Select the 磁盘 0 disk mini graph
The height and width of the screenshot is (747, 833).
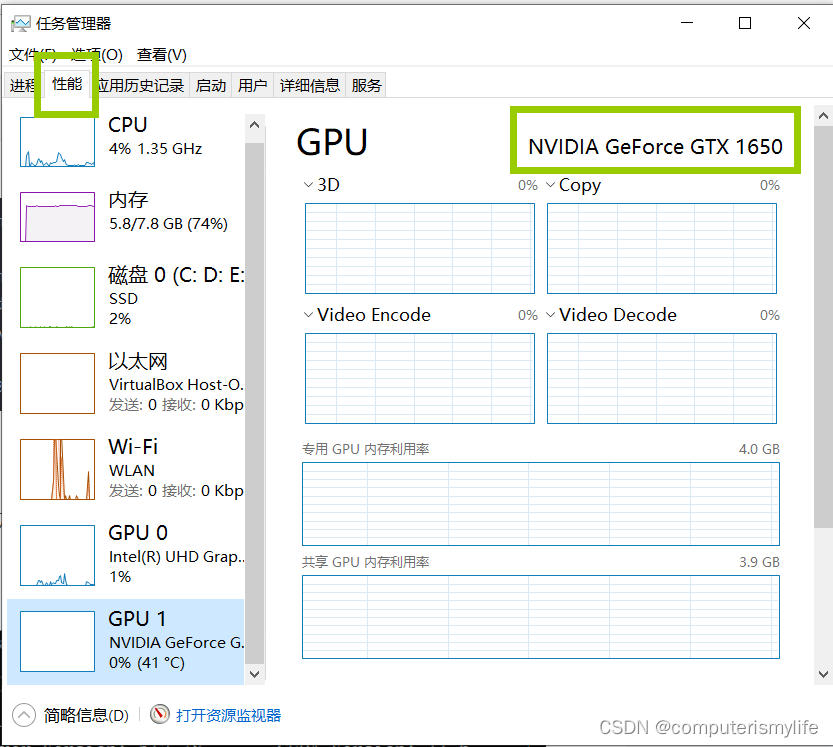point(57,298)
